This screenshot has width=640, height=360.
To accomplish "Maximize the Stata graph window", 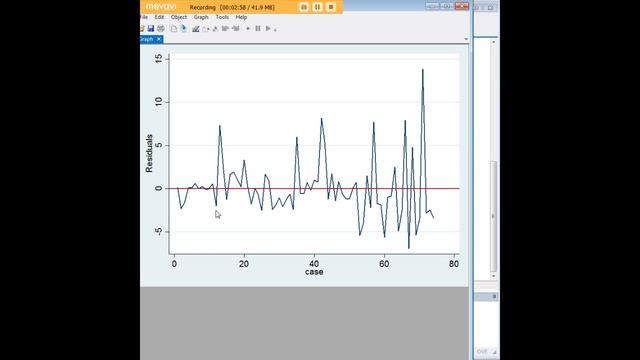I will click(447, 6).
